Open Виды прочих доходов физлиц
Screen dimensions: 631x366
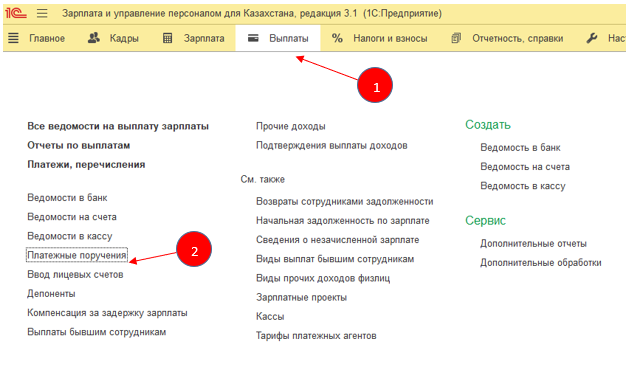point(323,278)
